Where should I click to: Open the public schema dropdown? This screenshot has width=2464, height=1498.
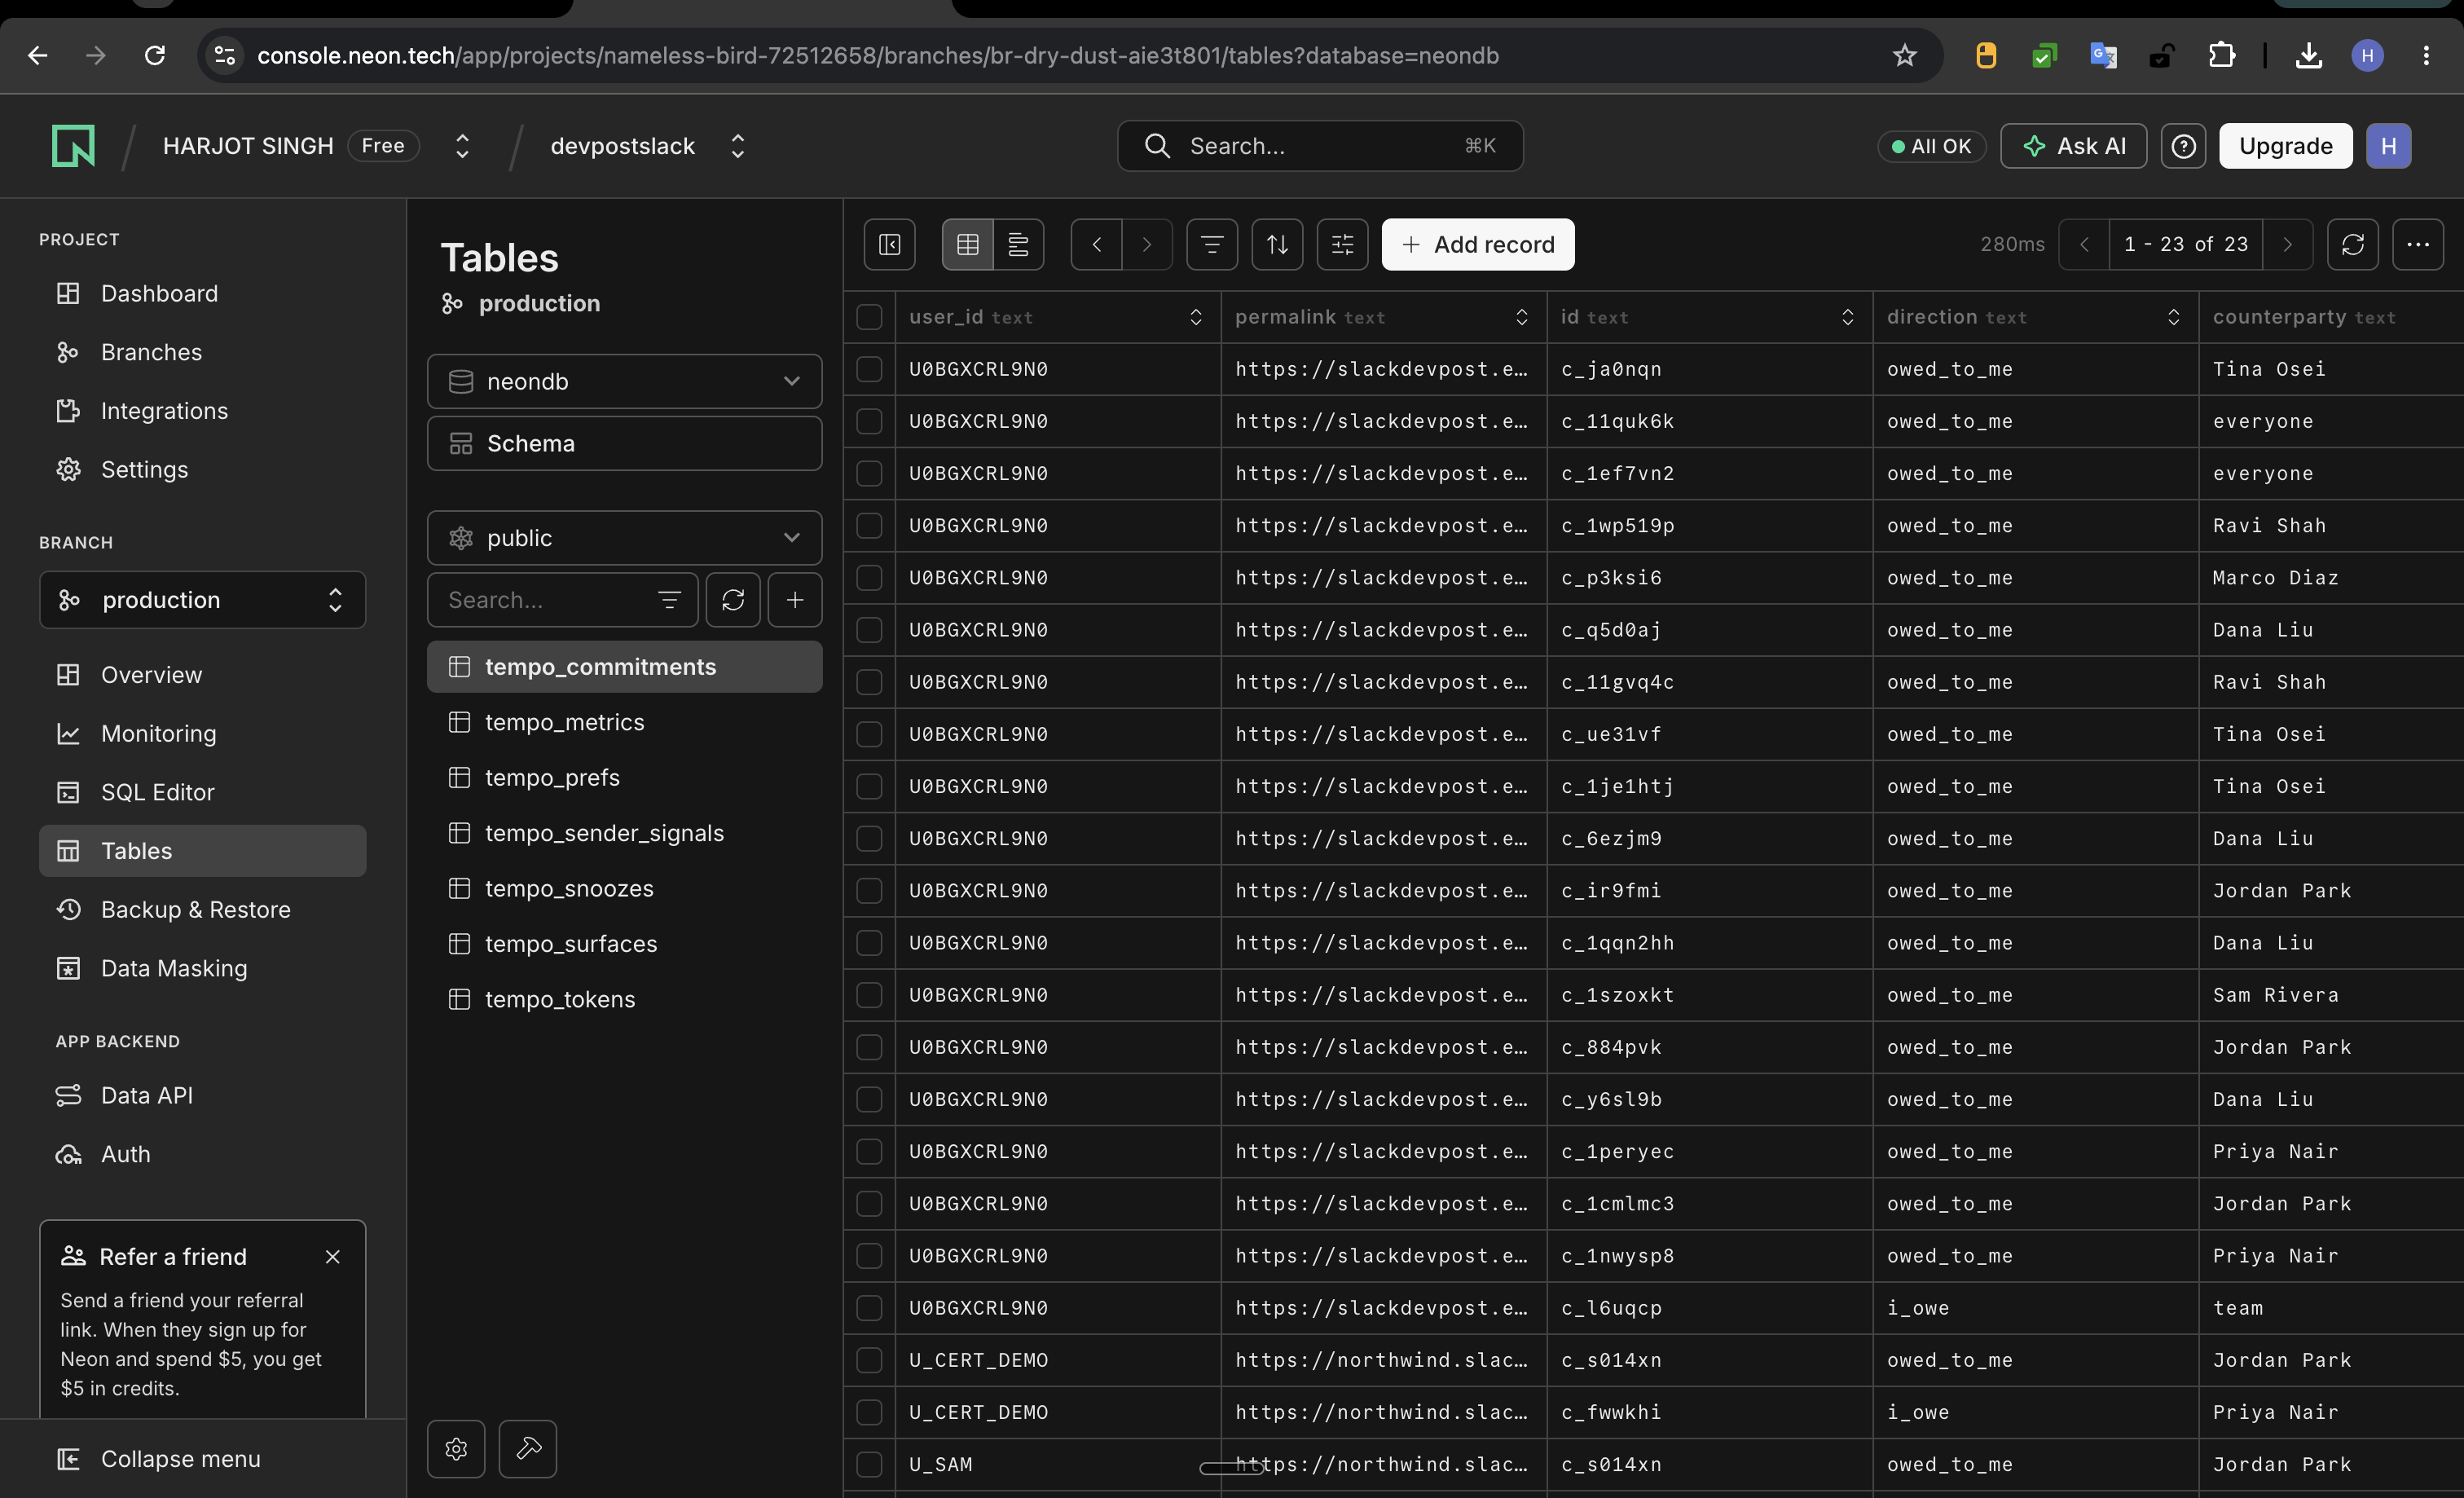624,538
